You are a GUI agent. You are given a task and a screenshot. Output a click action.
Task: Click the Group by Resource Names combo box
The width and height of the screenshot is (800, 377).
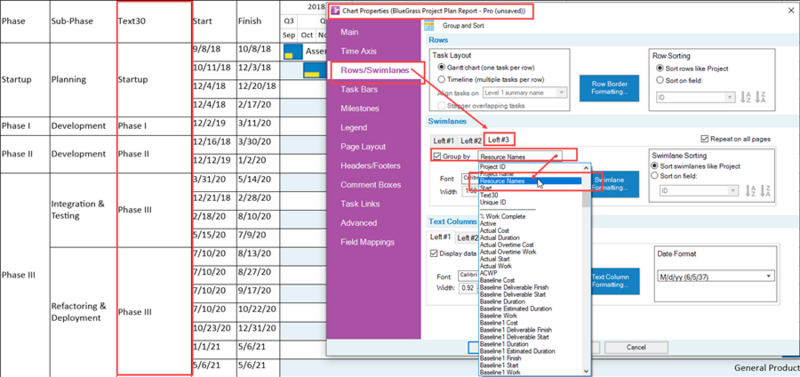520,157
